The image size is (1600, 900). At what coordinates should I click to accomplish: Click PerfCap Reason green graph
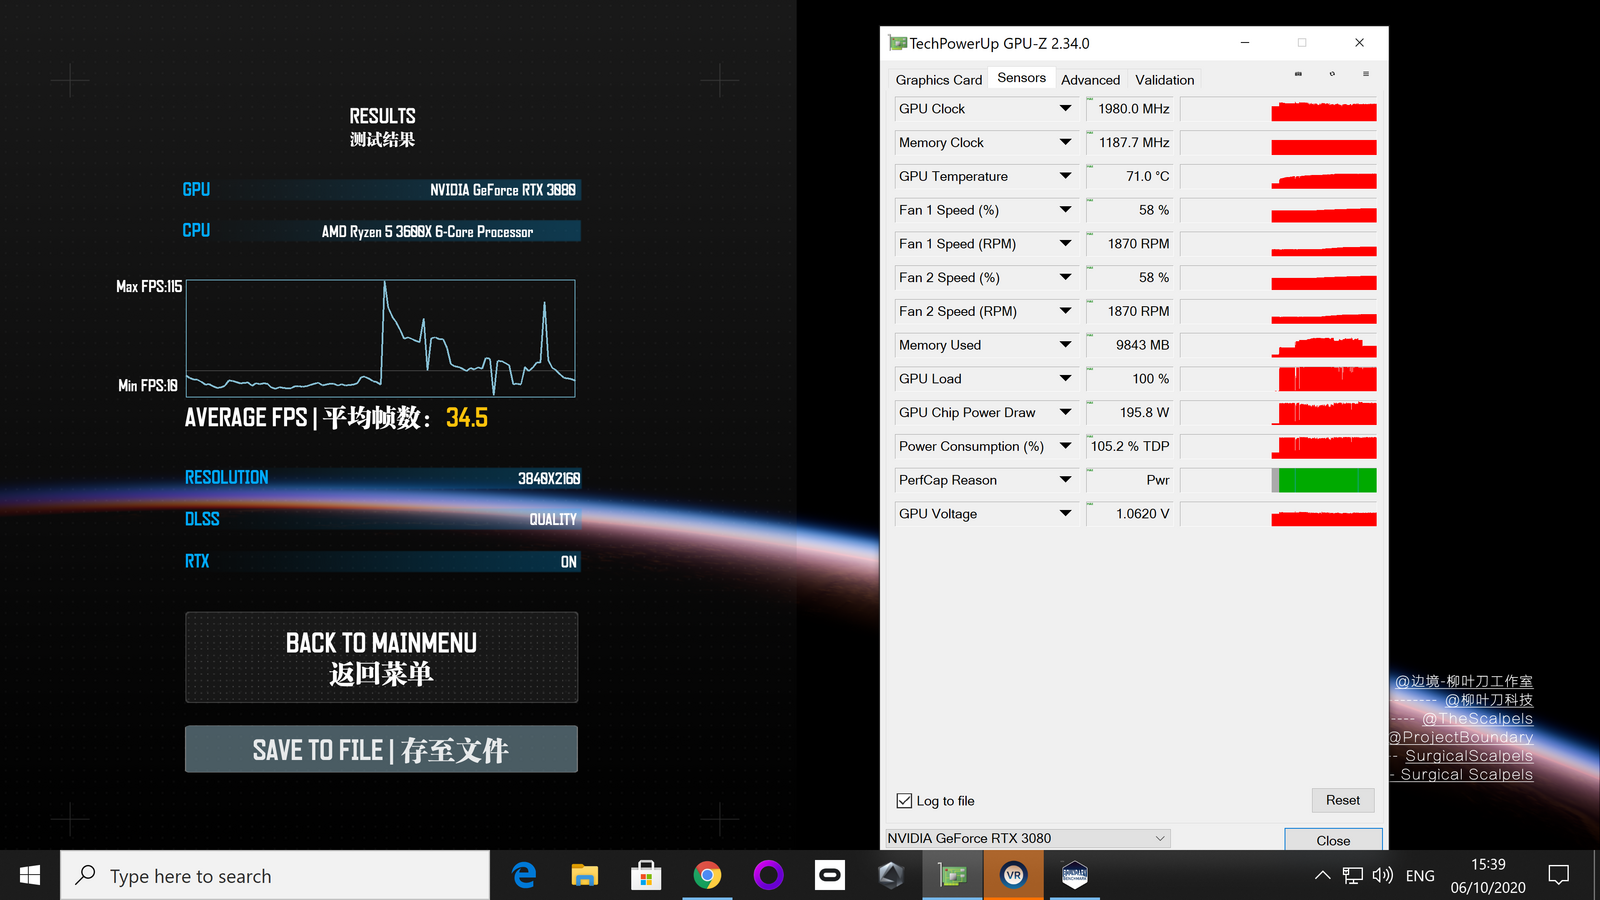click(x=1279, y=480)
